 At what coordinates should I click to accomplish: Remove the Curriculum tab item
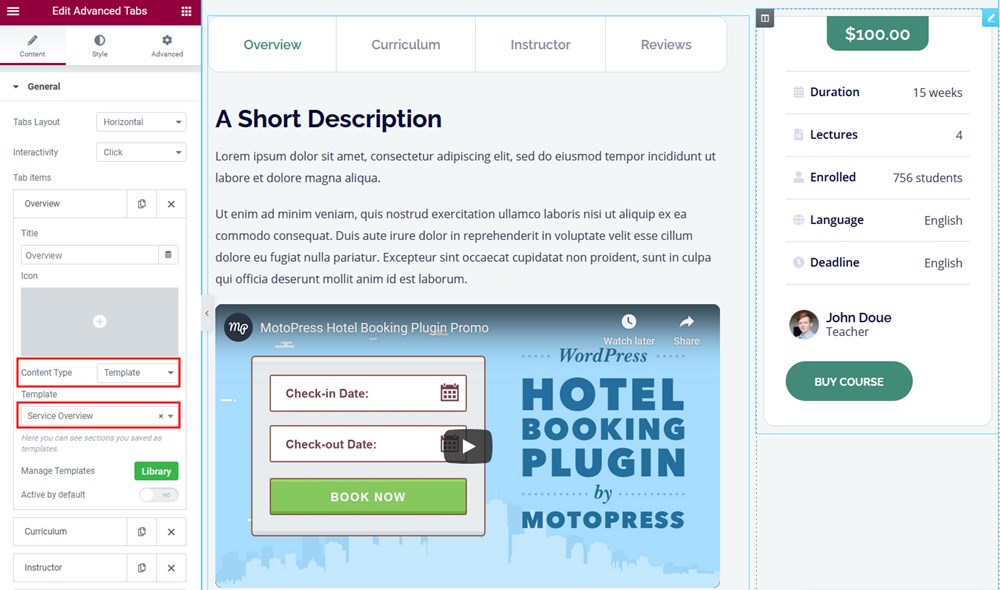click(x=171, y=532)
